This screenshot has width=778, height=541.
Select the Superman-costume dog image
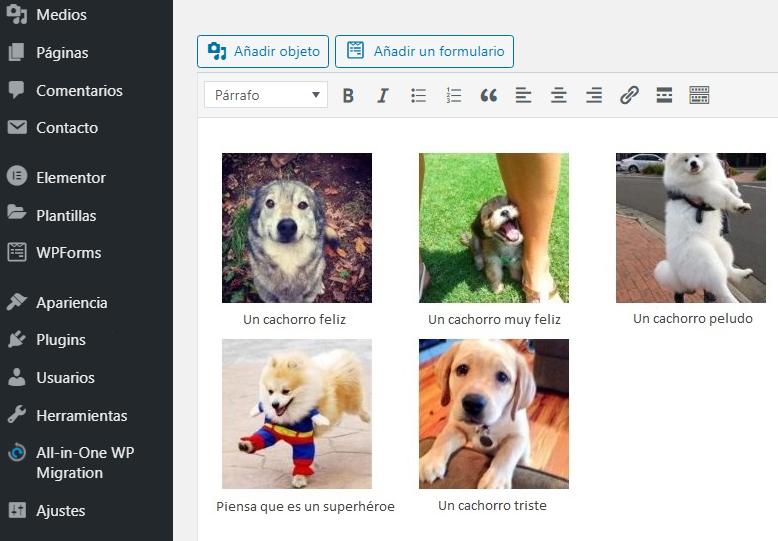[297, 413]
